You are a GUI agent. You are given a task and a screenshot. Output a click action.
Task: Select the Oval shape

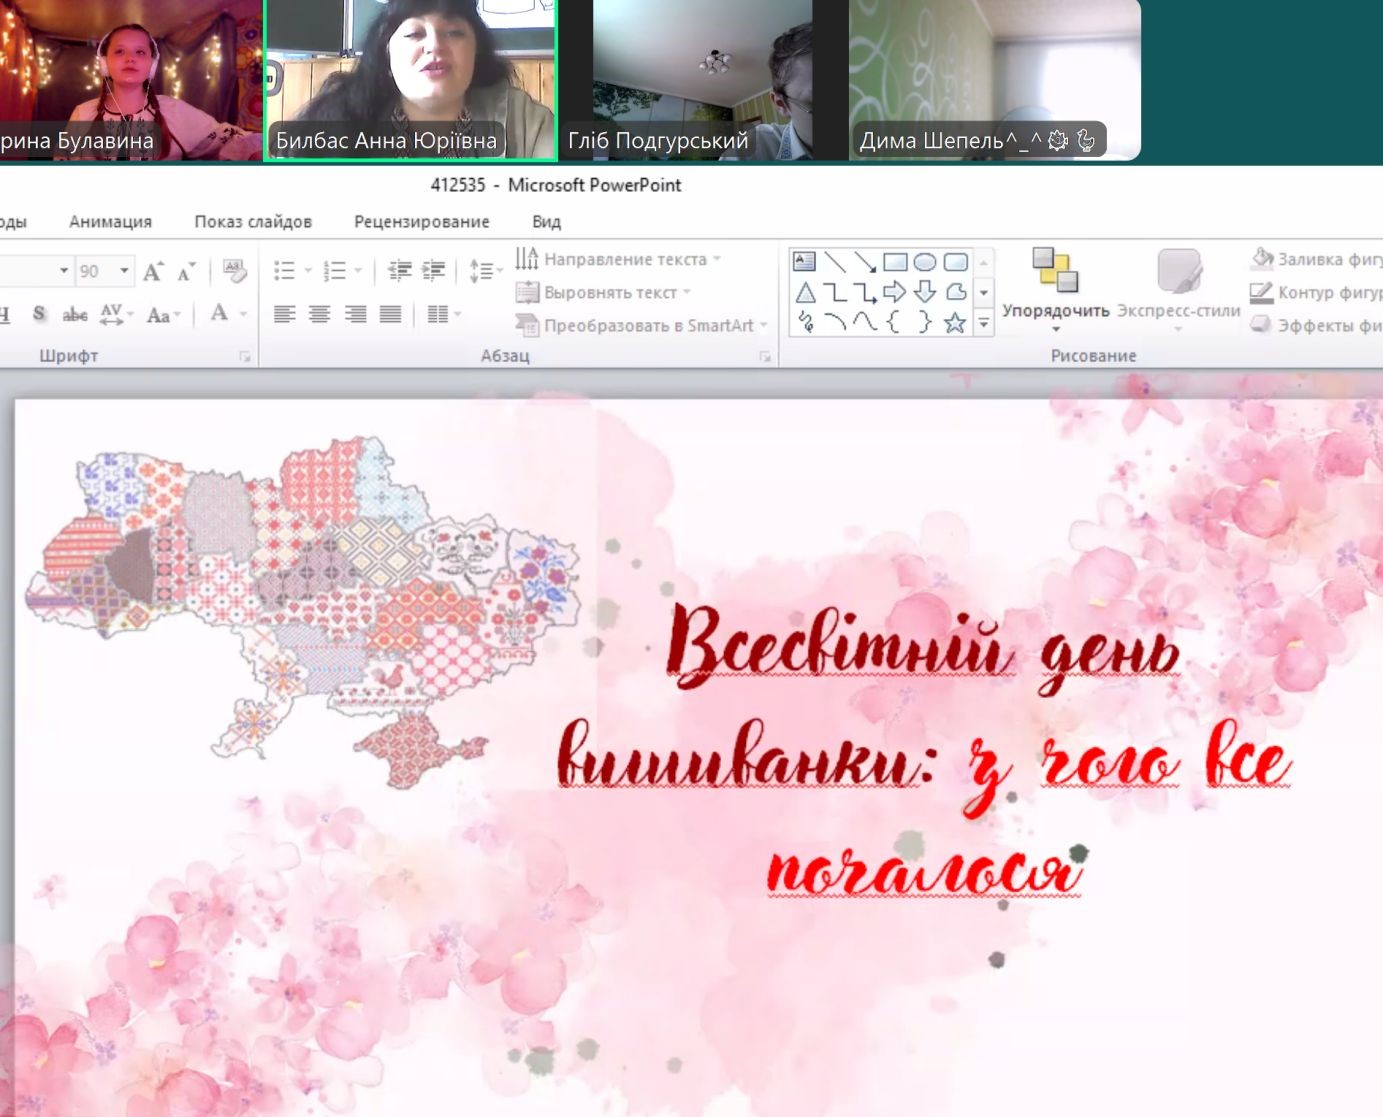(925, 262)
